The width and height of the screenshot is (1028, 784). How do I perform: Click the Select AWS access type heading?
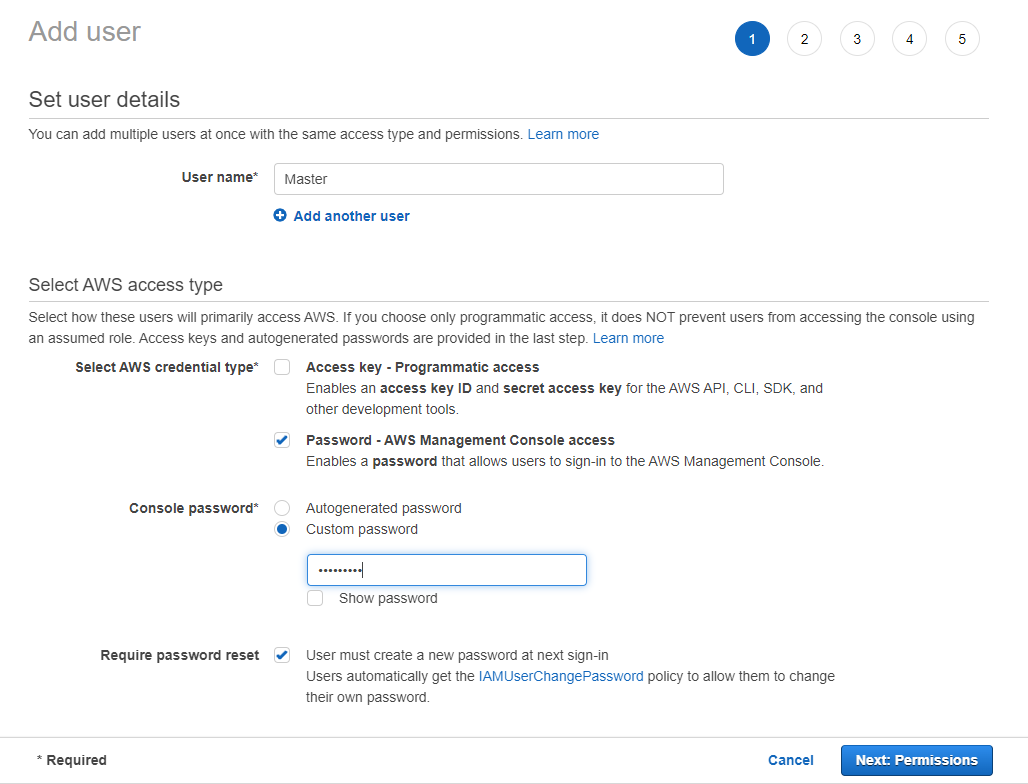click(x=126, y=285)
